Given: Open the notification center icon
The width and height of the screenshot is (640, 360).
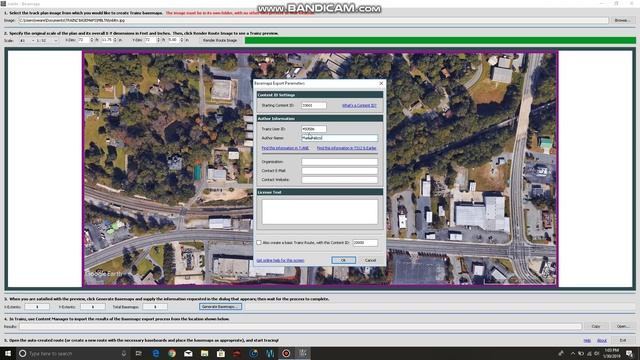Looking at the screenshot, I should point(630,353).
